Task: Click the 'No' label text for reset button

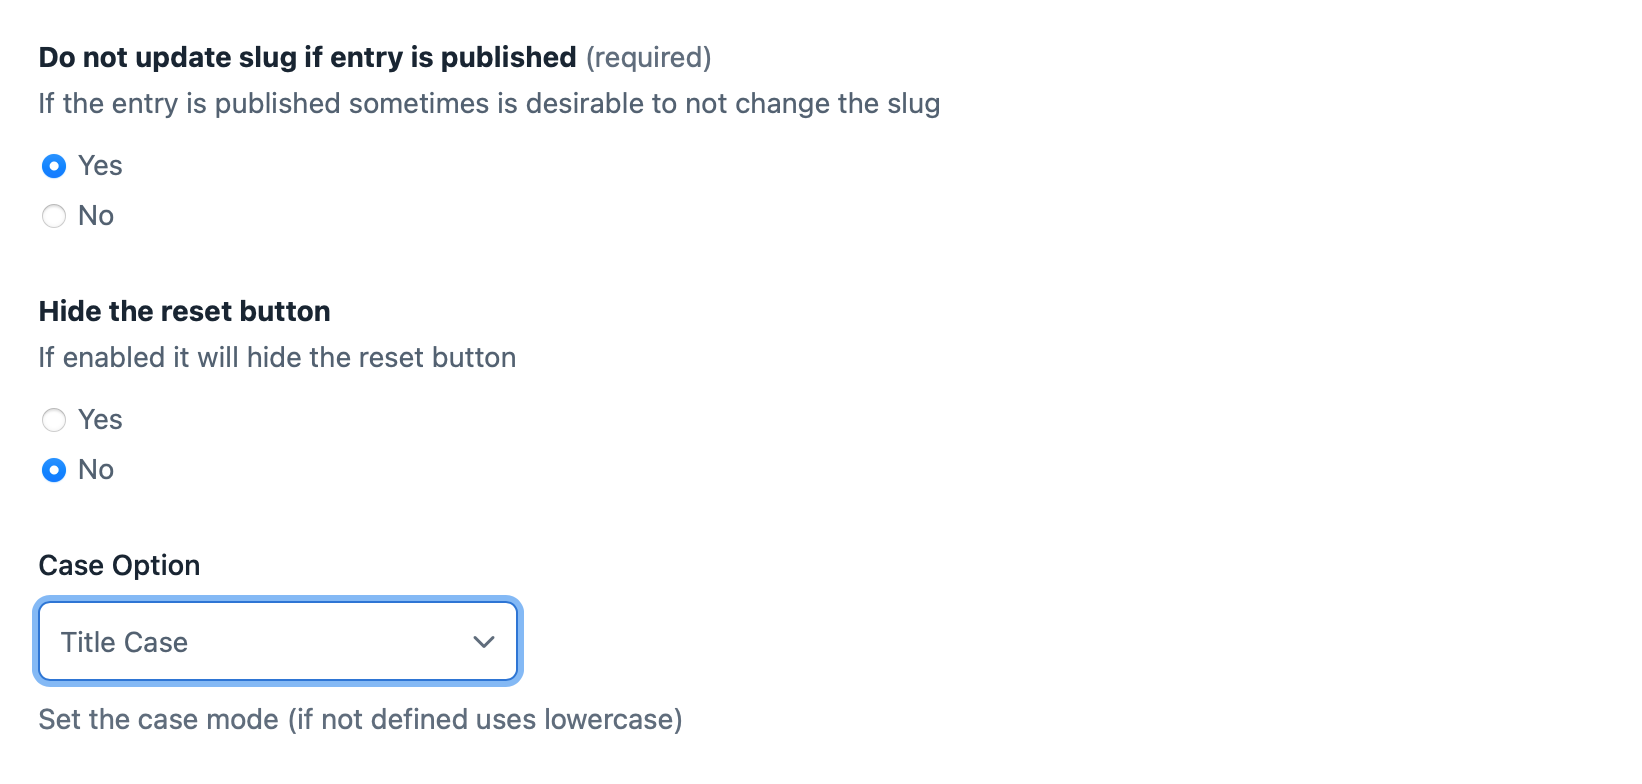Action: click(x=96, y=470)
